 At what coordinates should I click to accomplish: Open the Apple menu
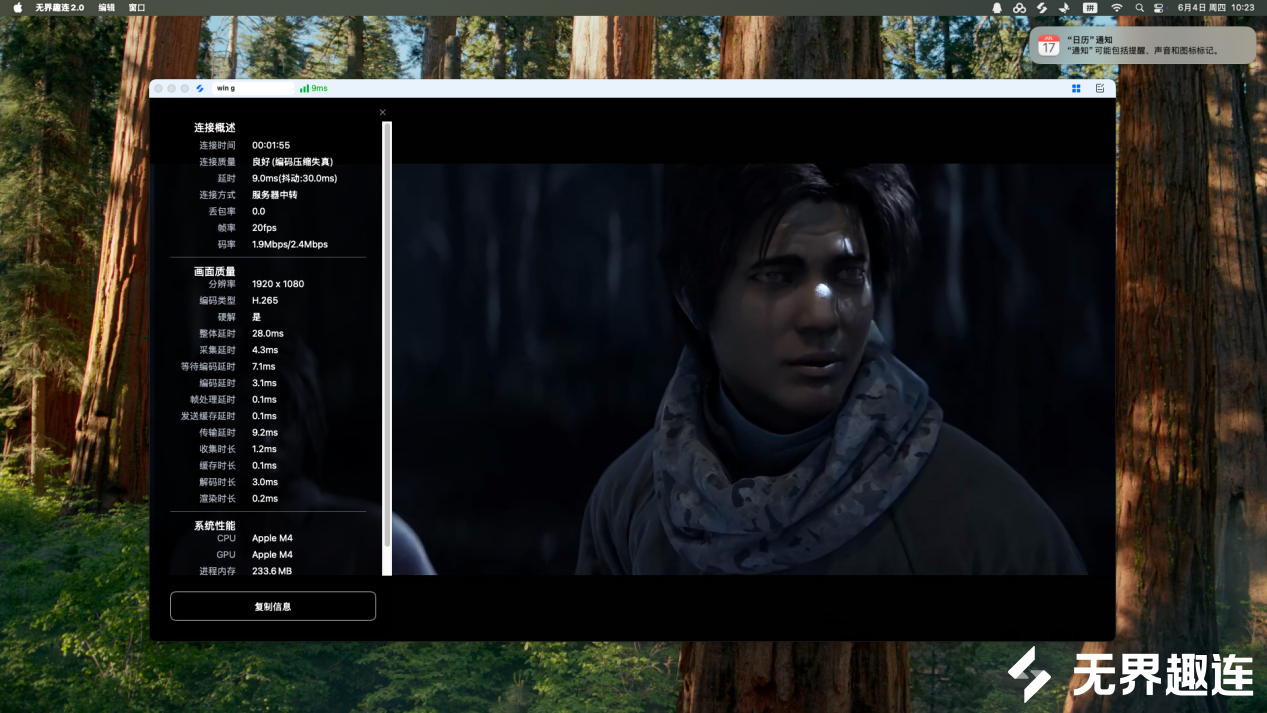(17, 7)
